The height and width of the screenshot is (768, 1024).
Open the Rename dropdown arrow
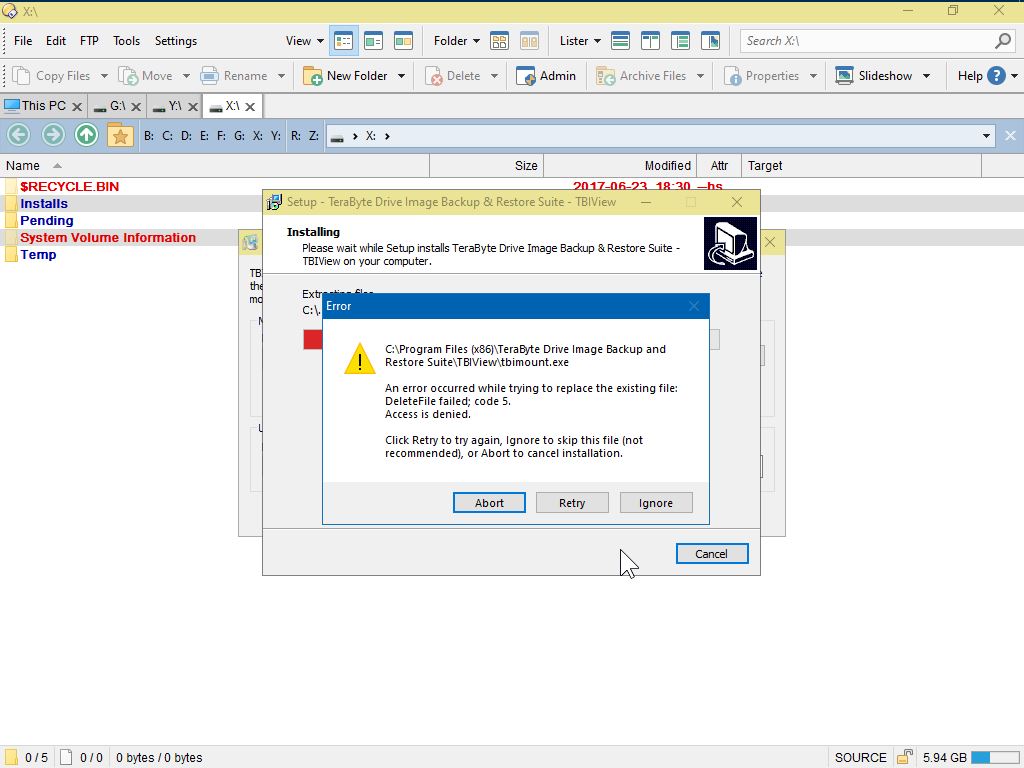[x=281, y=76]
